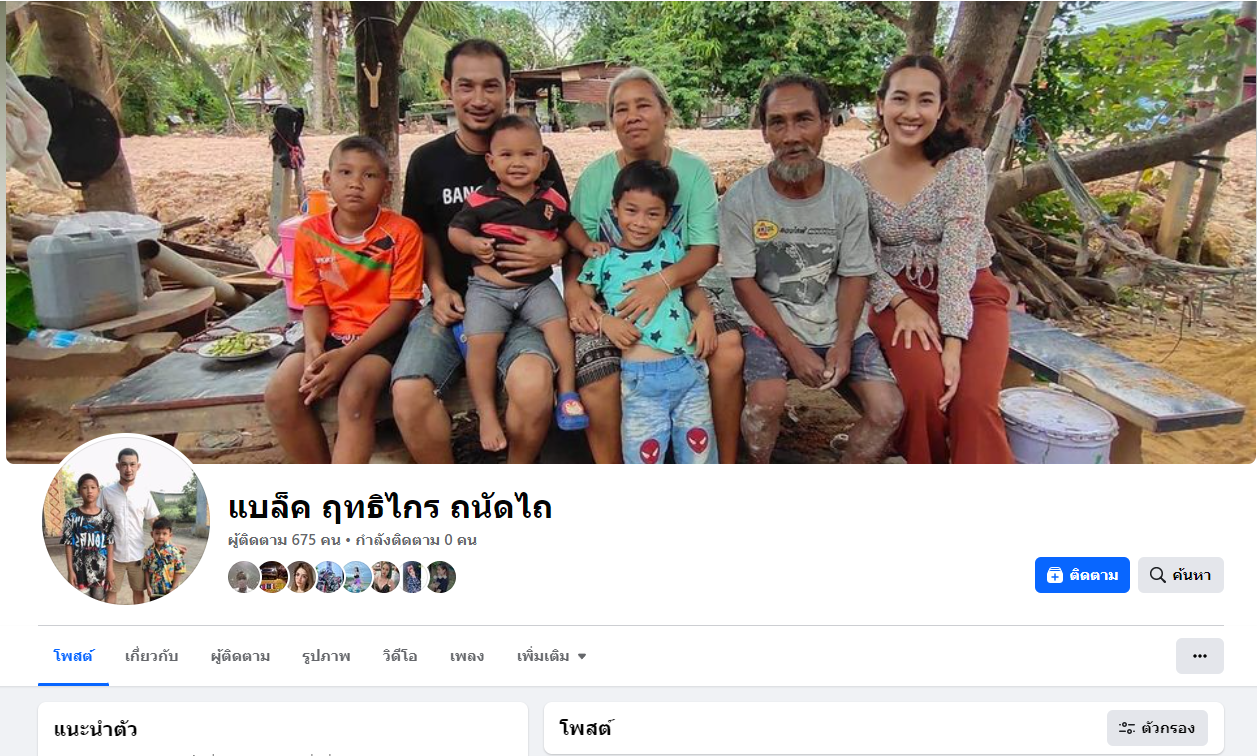Viewport: 1257px width, 756px height.
Task: Go to the รูปภาพ tab
Action: pyautogui.click(x=326, y=656)
